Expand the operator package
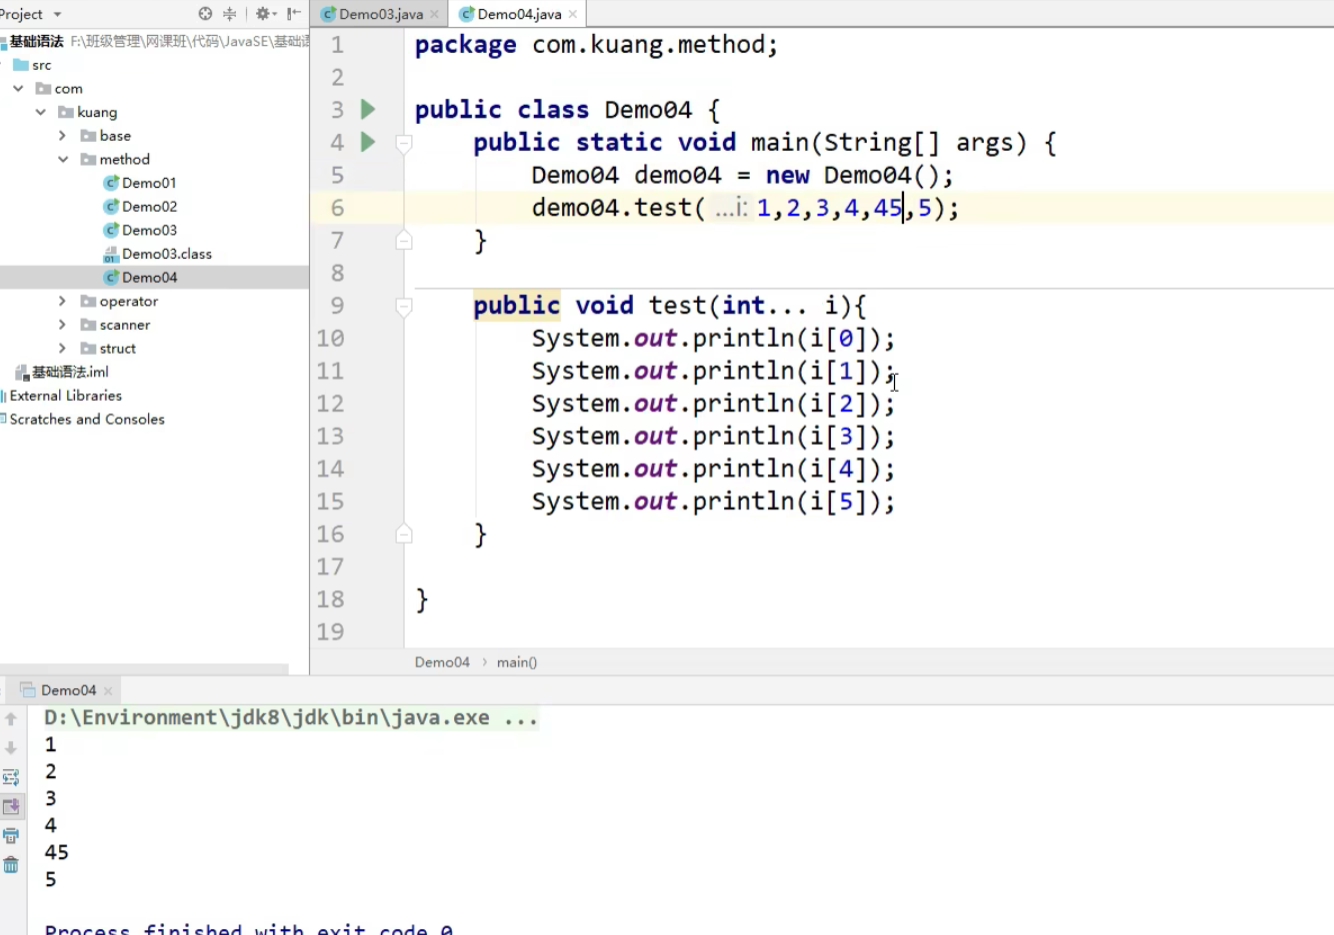This screenshot has height=935, width=1334. [x=62, y=301]
